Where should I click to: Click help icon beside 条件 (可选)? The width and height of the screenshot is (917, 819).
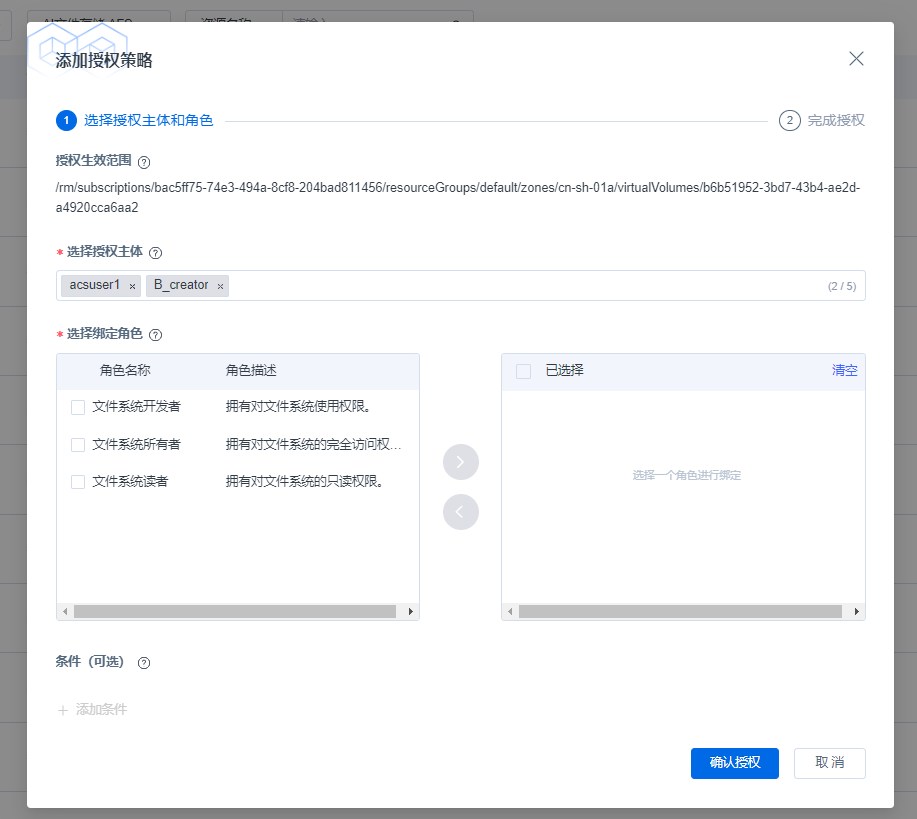(x=144, y=663)
